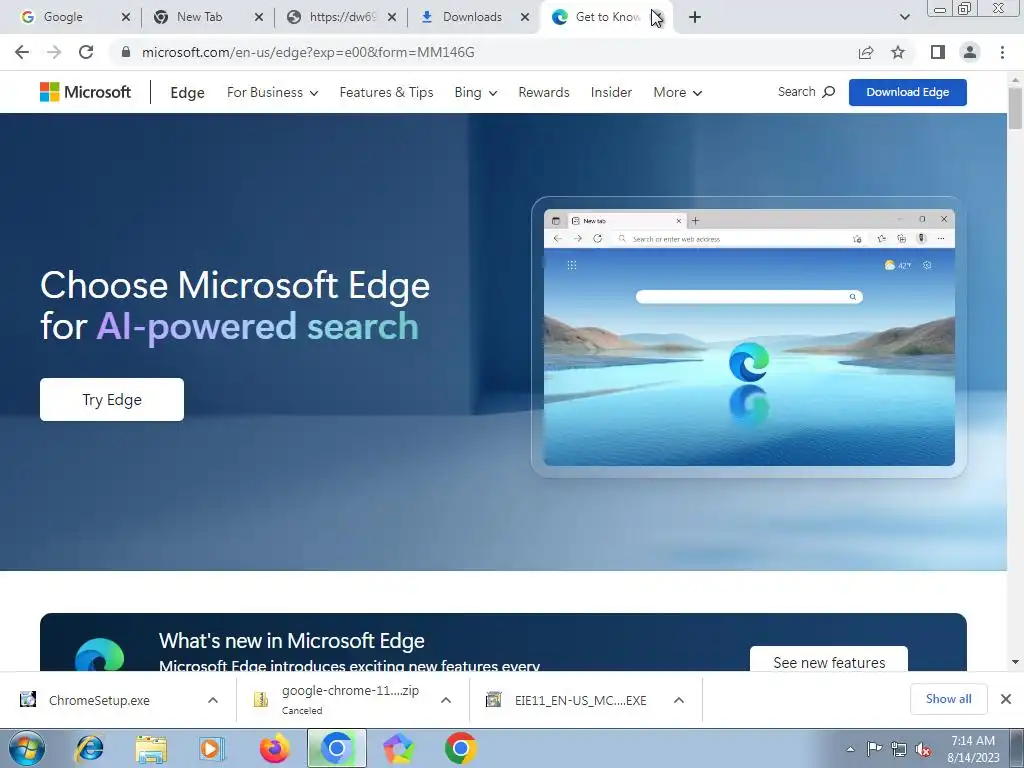This screenshot has height=768, width=1024.
Task: Launch Google Chrome from taskbar
Action: tap(460, 748)
